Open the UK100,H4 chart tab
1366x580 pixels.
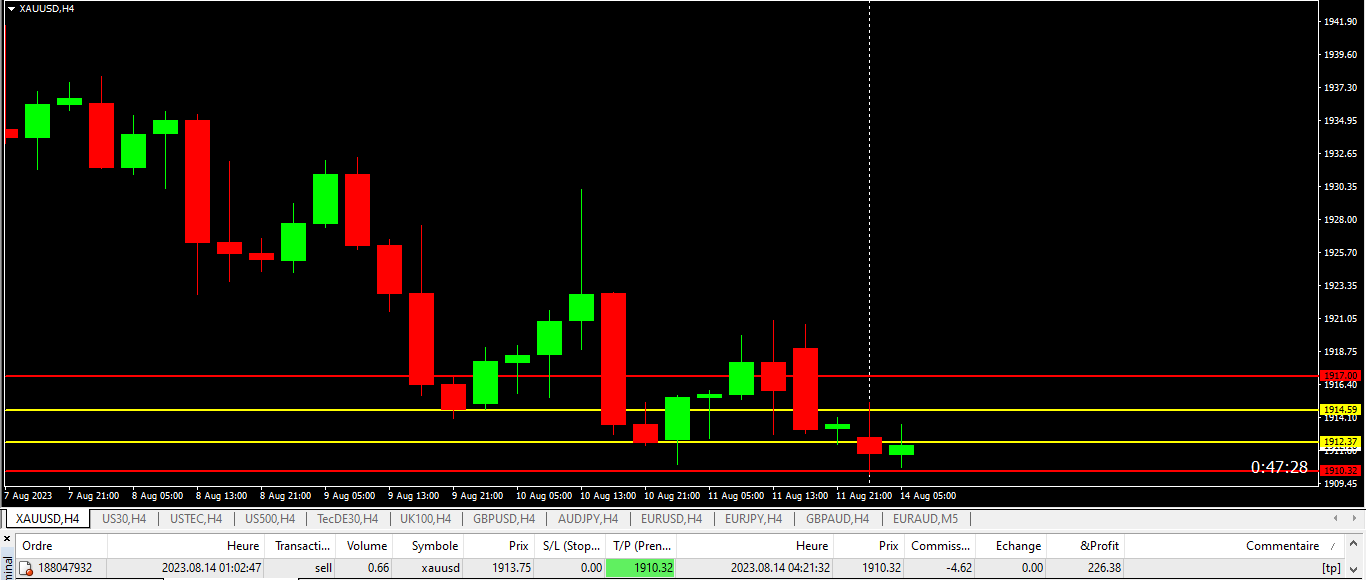pos(425,519)
